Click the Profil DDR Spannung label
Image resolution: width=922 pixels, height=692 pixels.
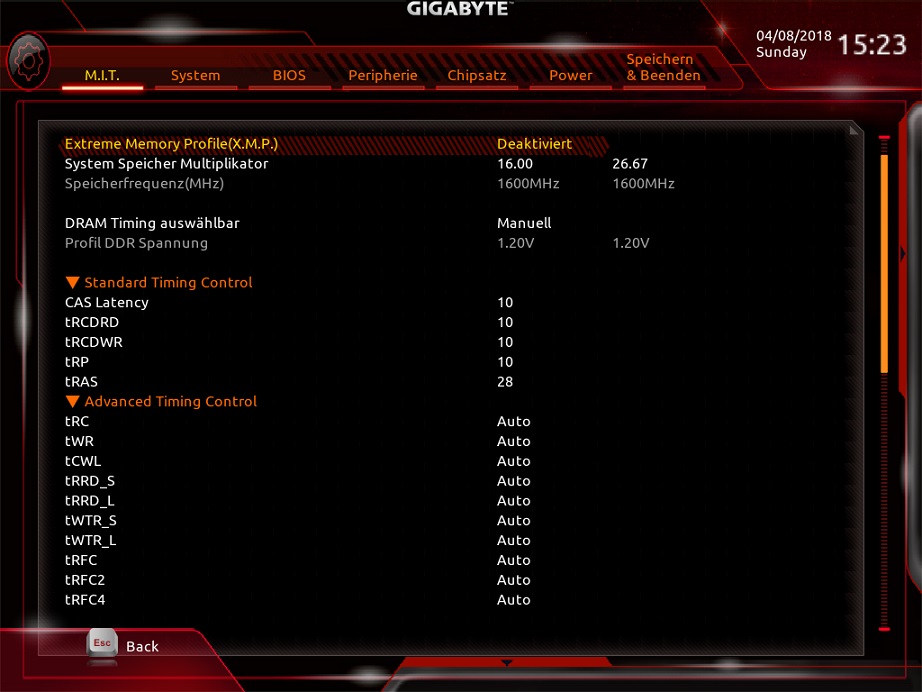pyautogui.click(x=136, y=243)
